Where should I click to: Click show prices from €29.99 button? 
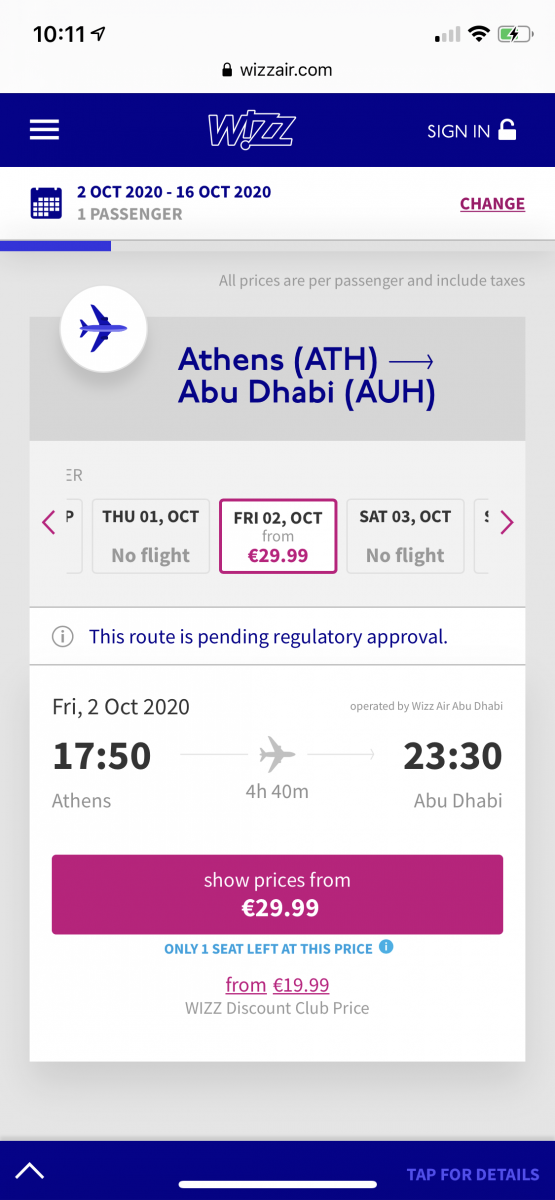(277, 894)
